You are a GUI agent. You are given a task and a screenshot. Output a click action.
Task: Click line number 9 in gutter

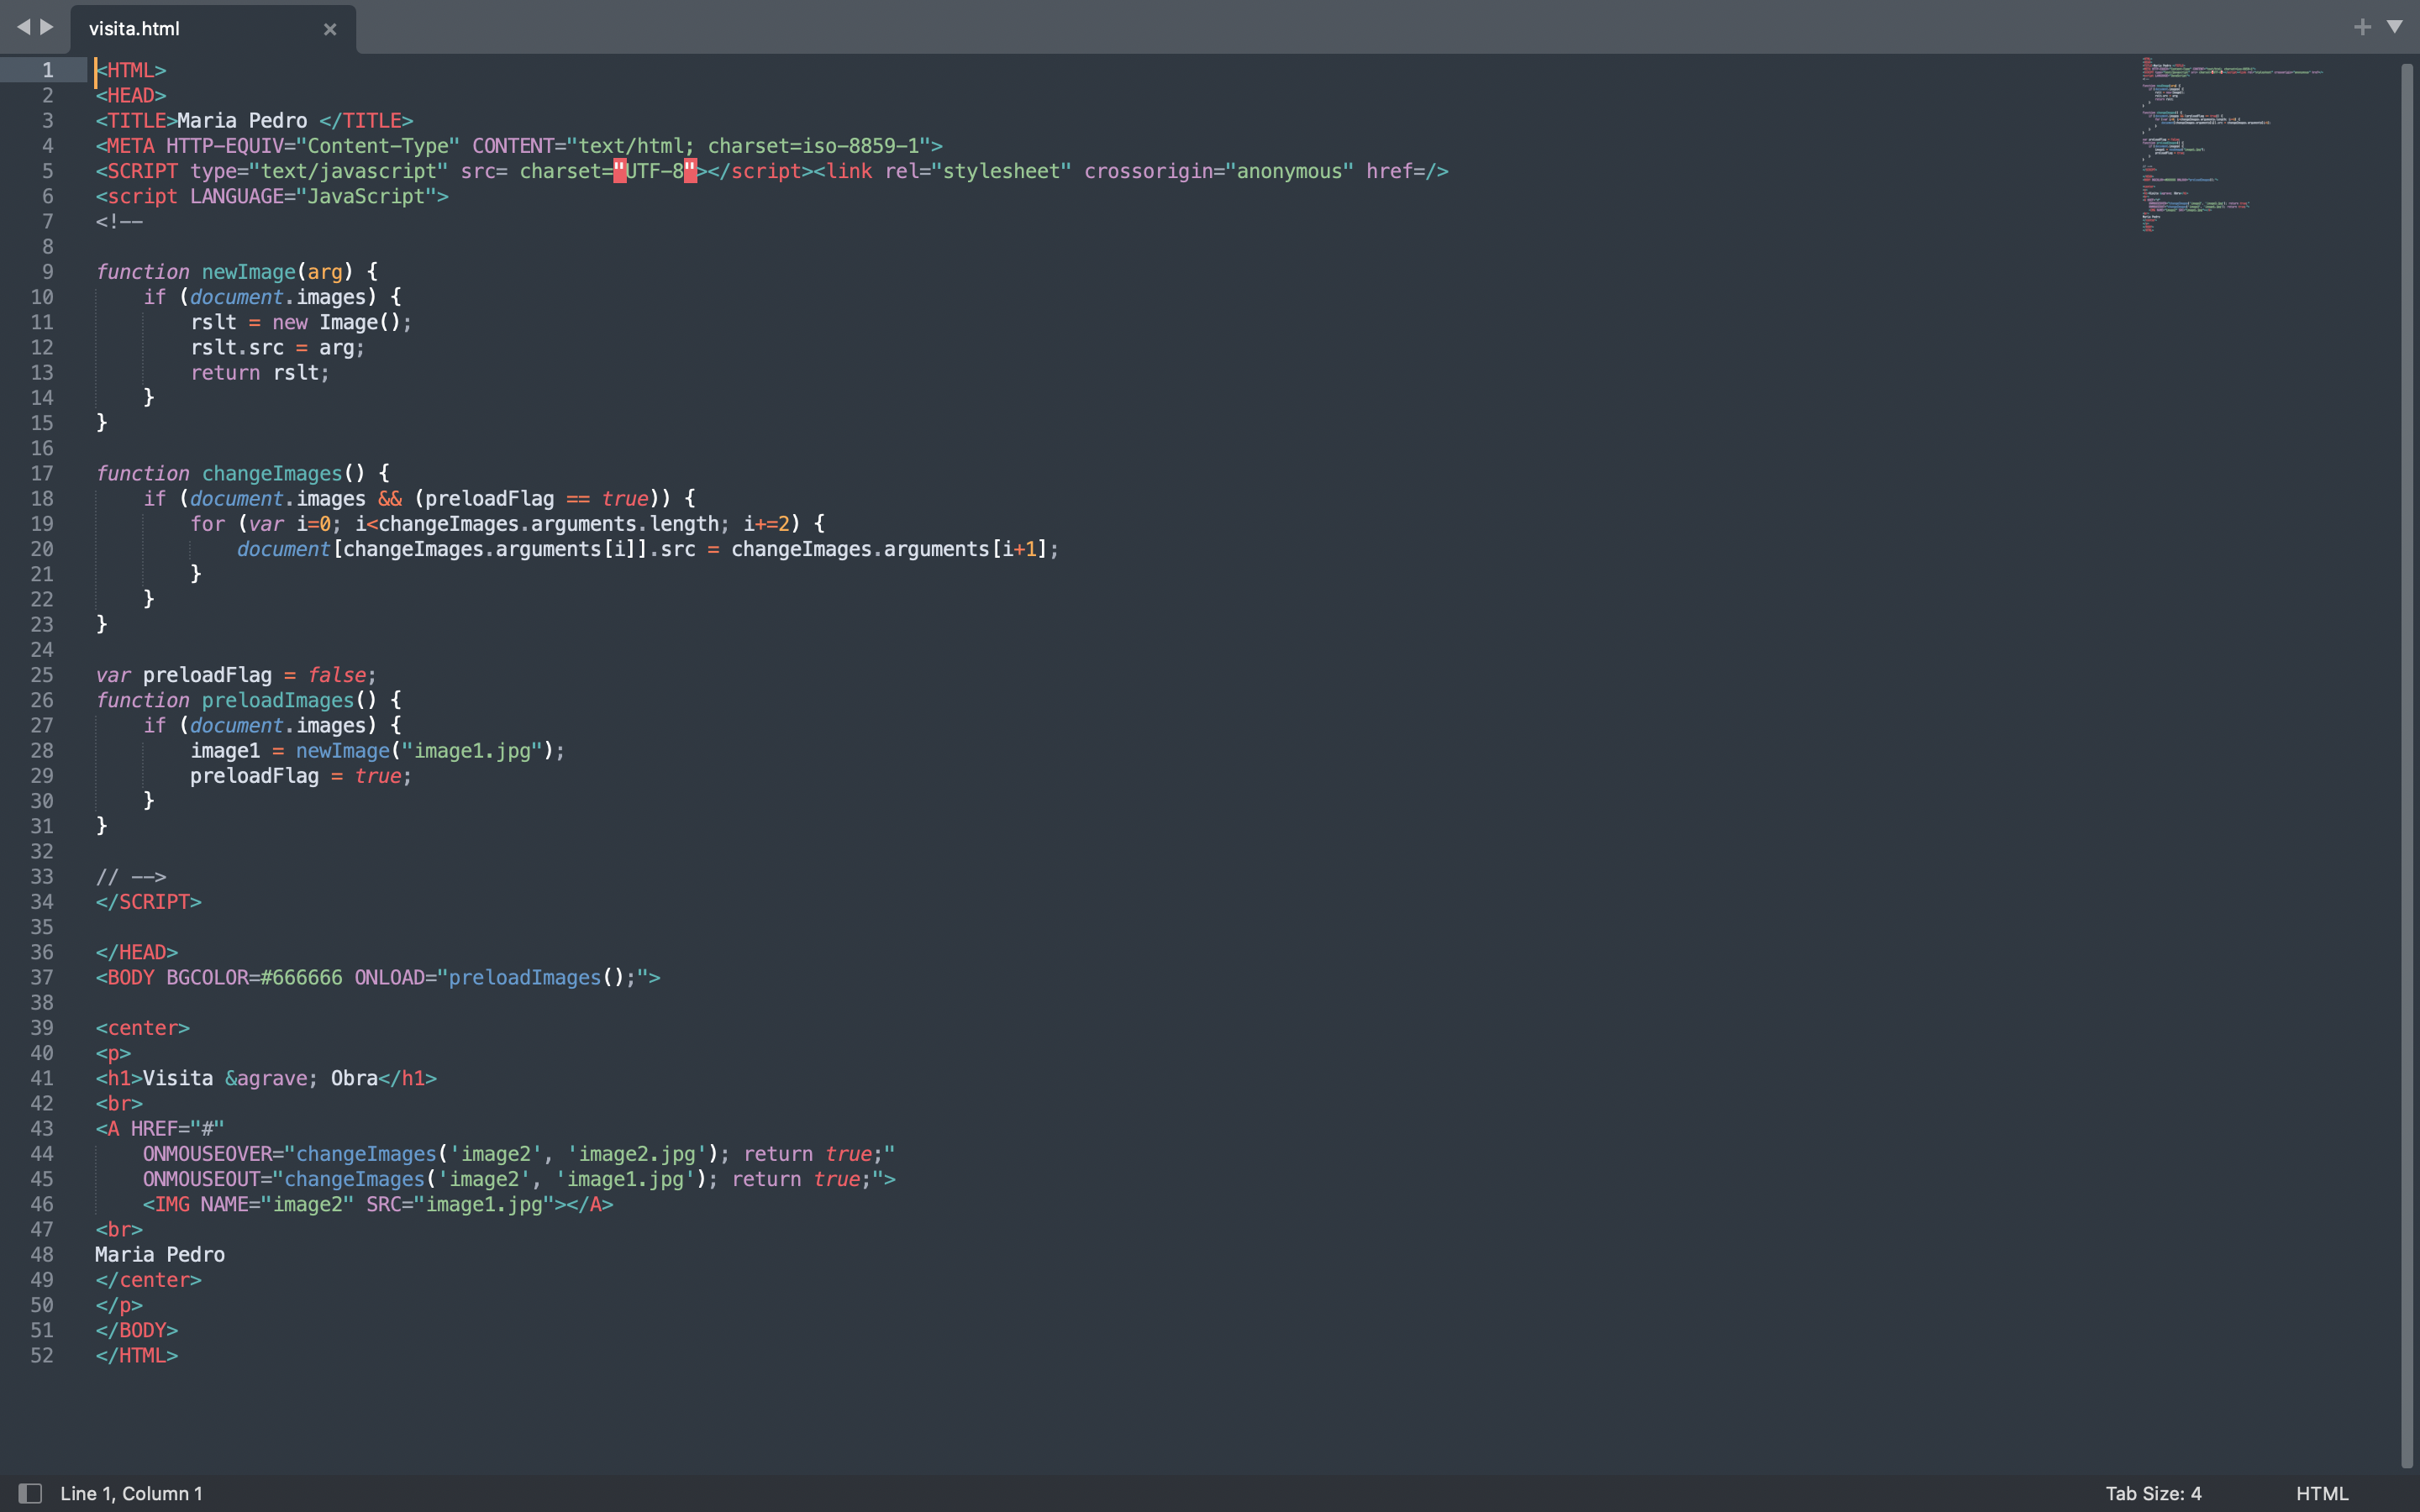47,272
